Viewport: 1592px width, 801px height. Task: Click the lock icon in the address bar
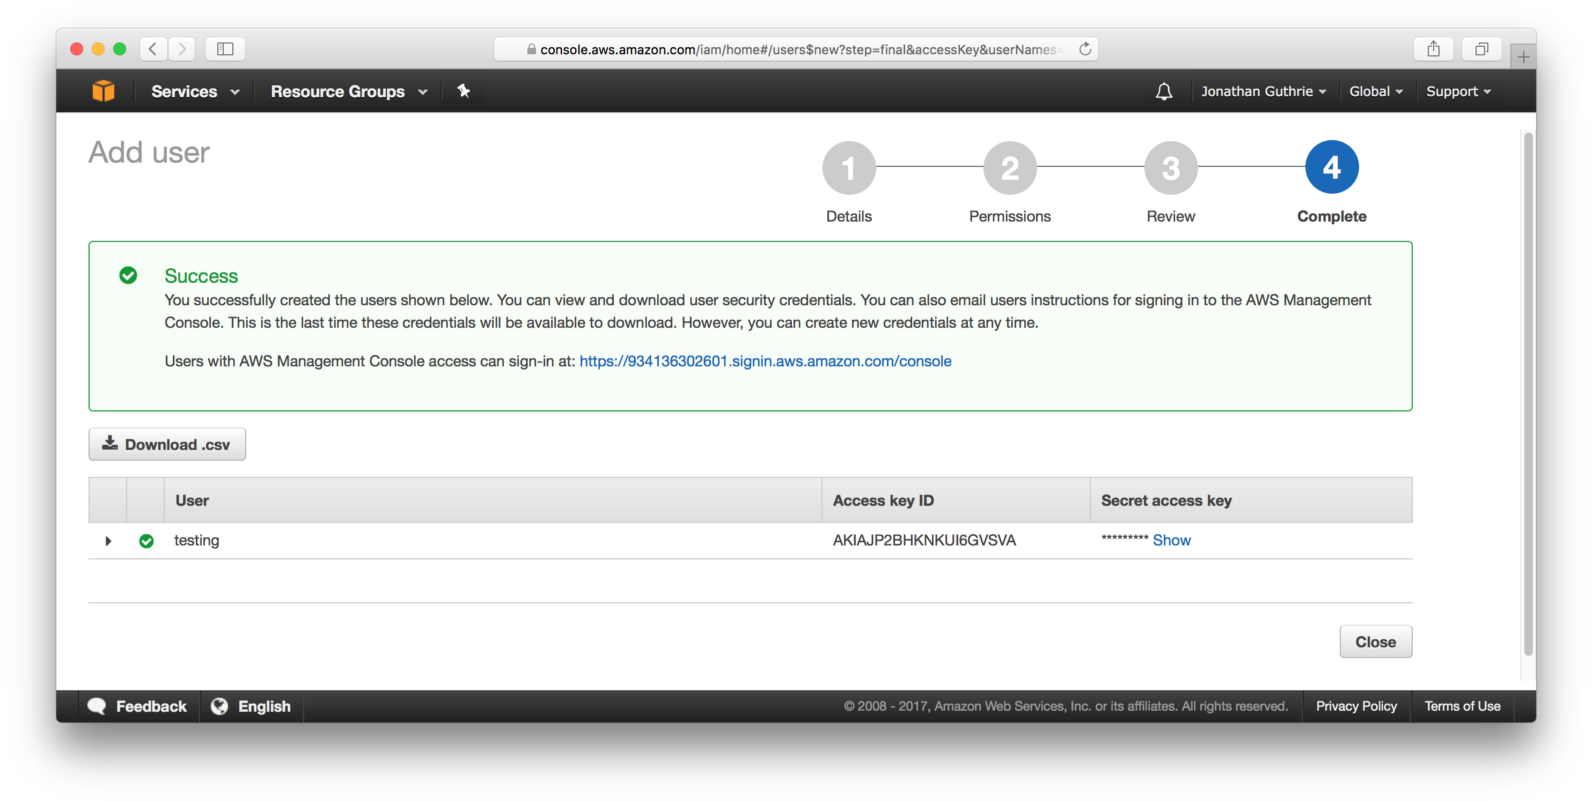[531, 49]
